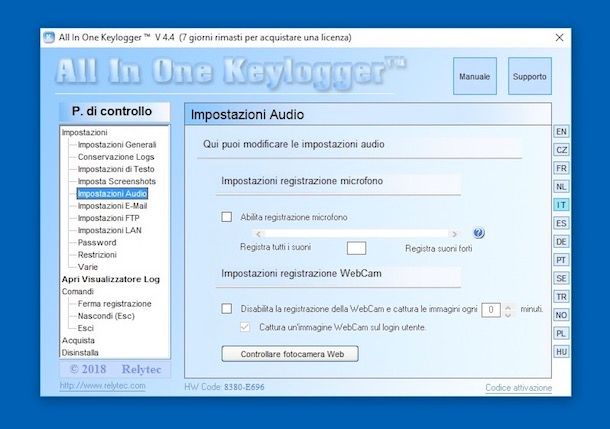Open the http://www.relytec.com link
The width and height of the screenshot is (610, 429).
pos(102,386)
